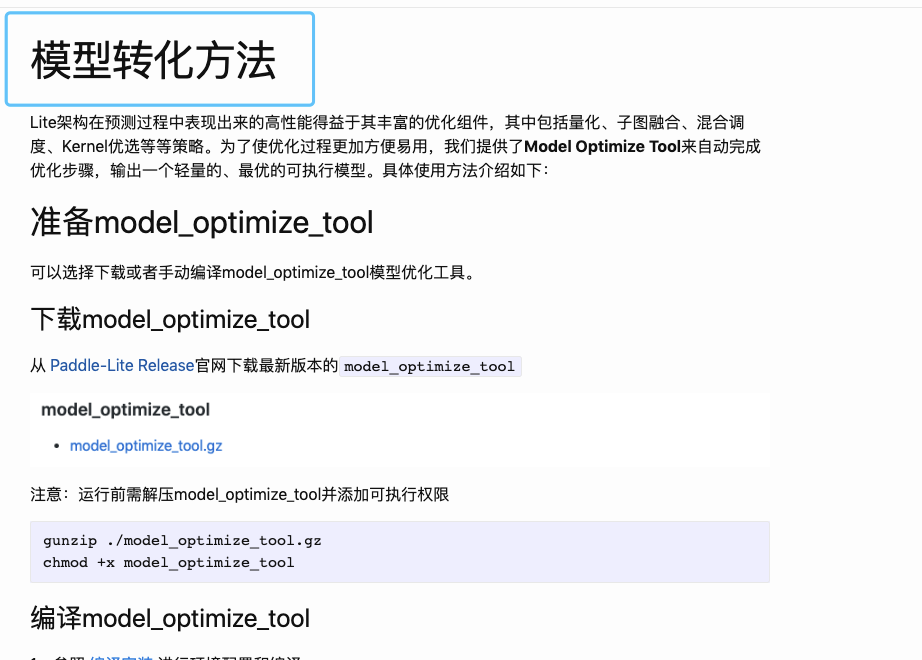The height and width of the screenshot is (660, 922).
Task: Open the Paddle-Lite Release link
Action: tap(122, 365)
